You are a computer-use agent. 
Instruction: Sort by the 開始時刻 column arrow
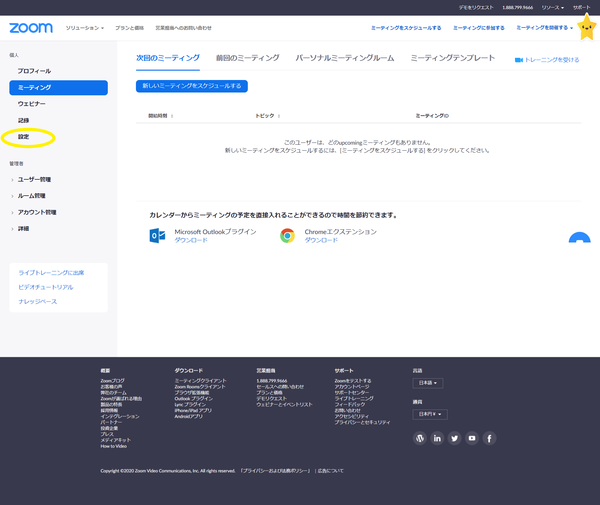(172, 116)
